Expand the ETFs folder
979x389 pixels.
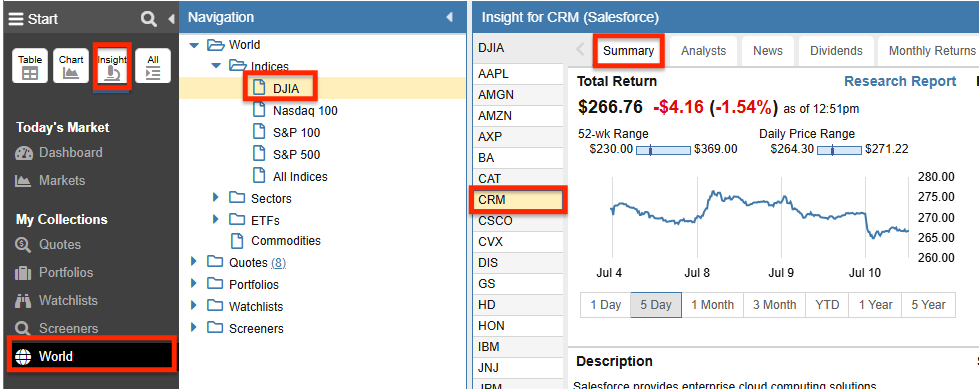[x=216, y=219]
